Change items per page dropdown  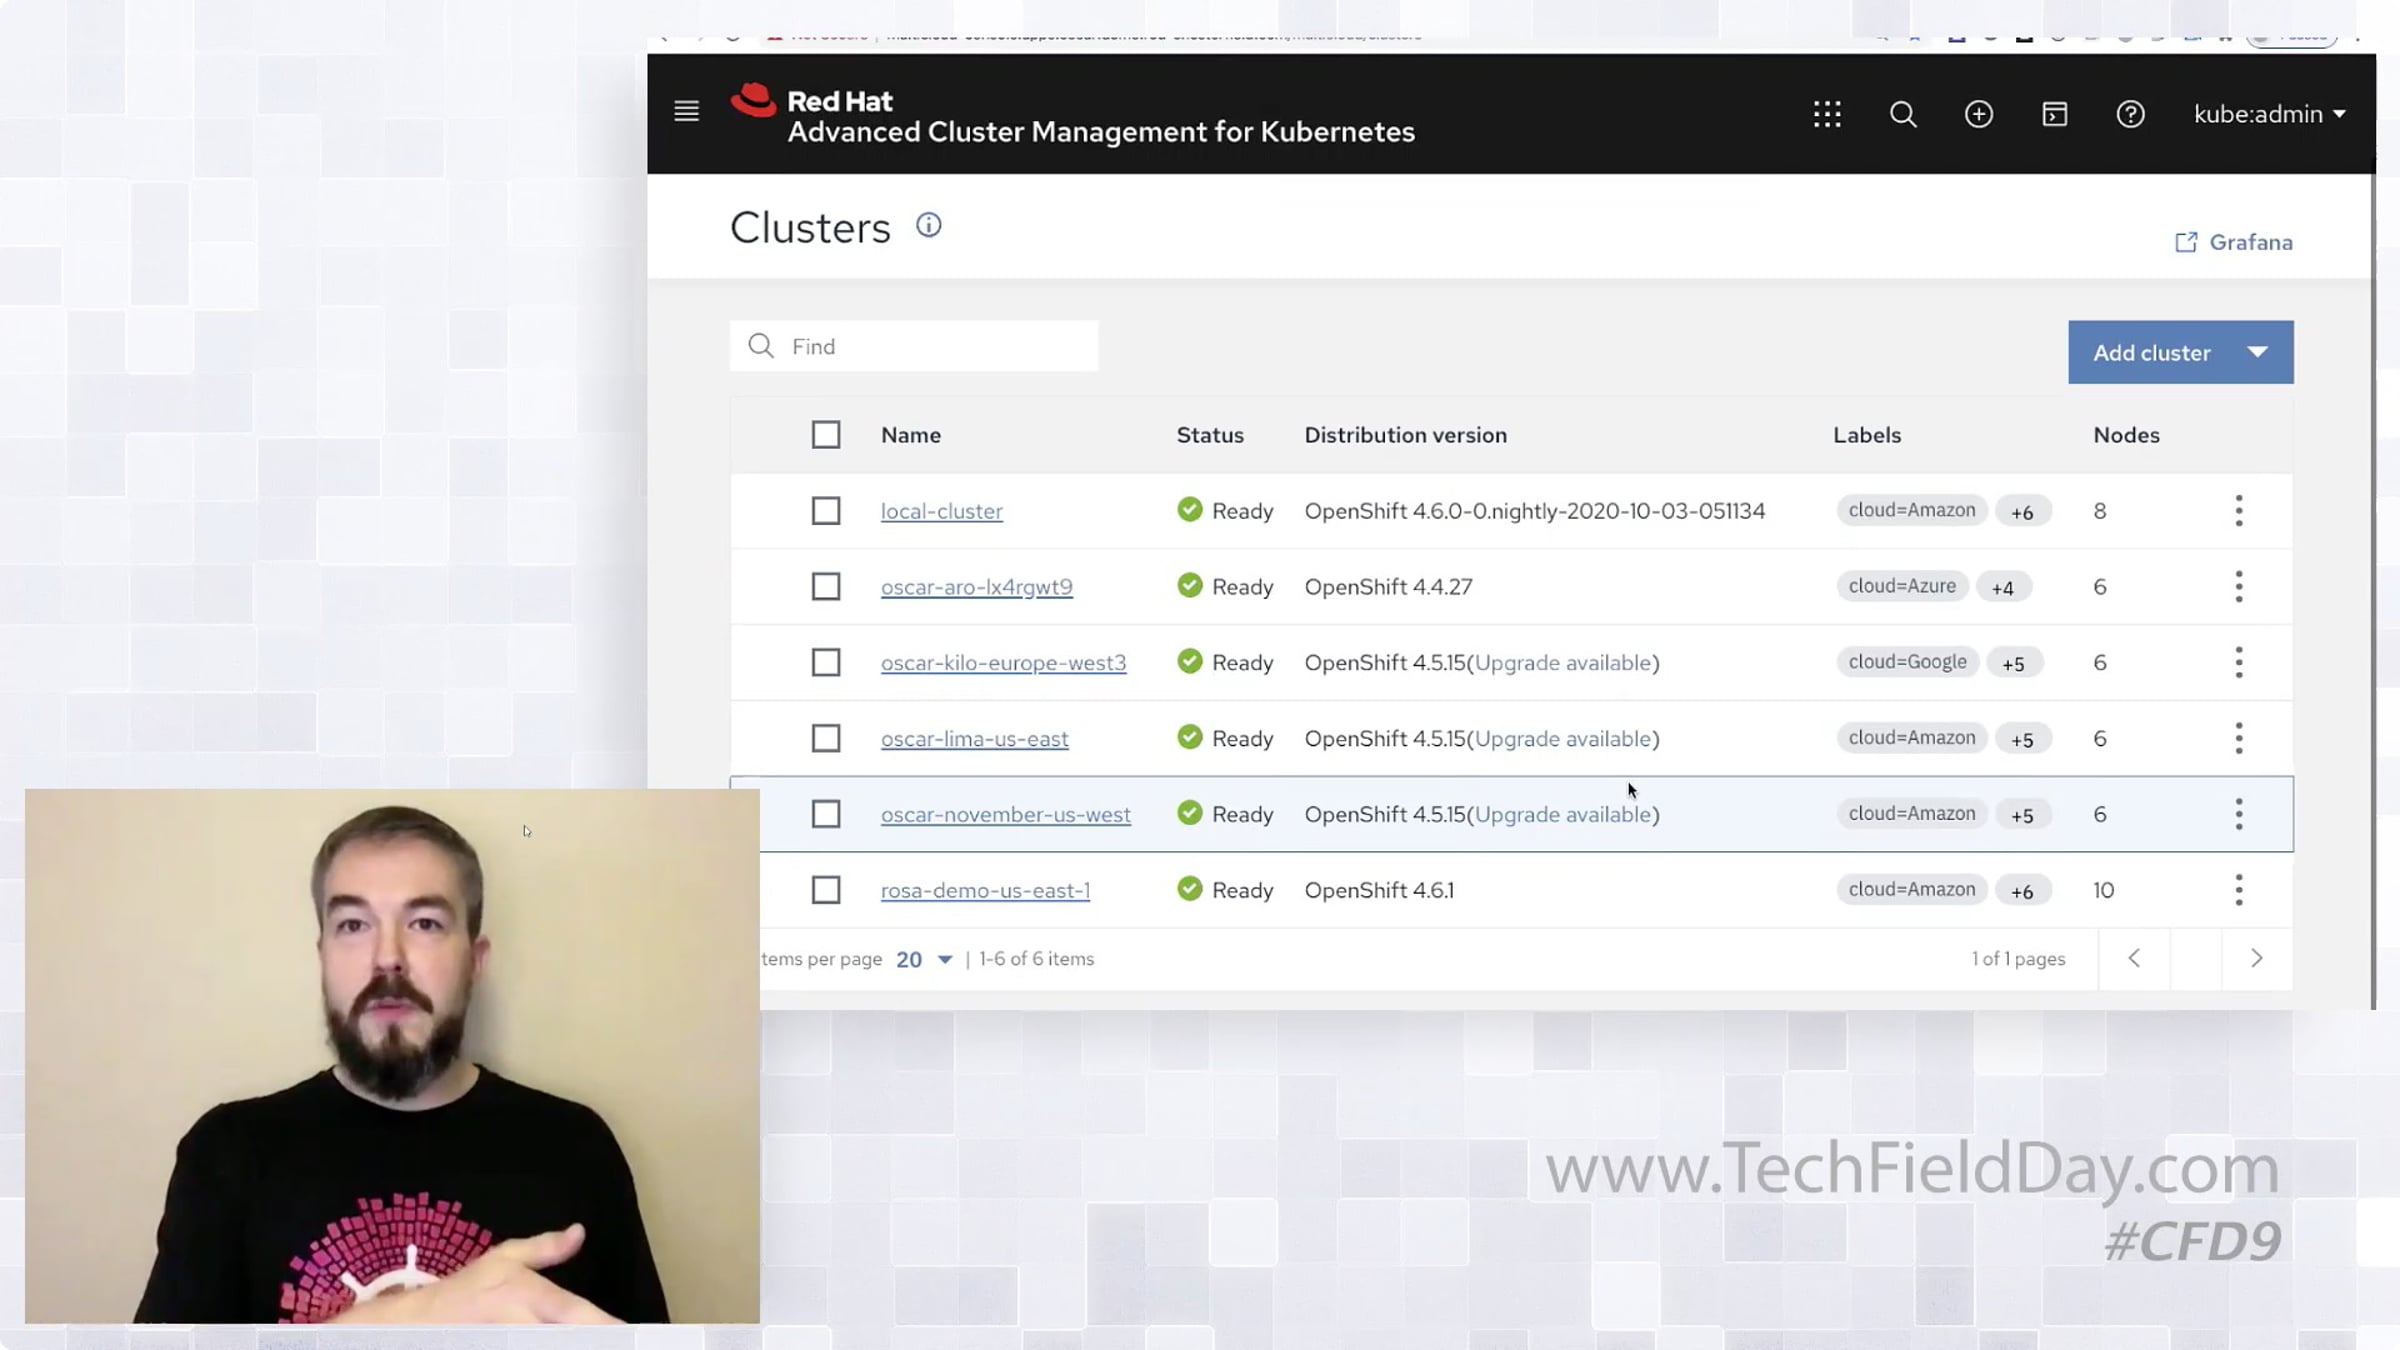[x=924, y=959]
